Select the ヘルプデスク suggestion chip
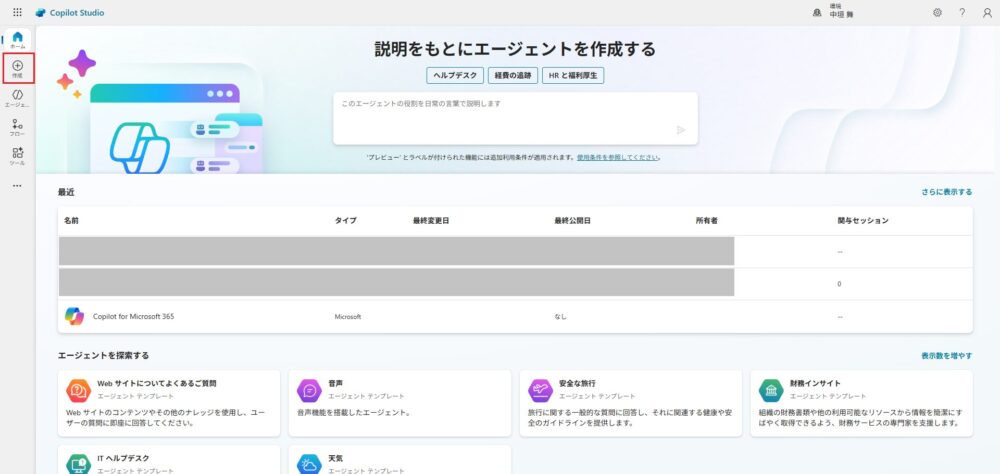1000x474 pixels. pyautogui.click(x=455, y=75)
